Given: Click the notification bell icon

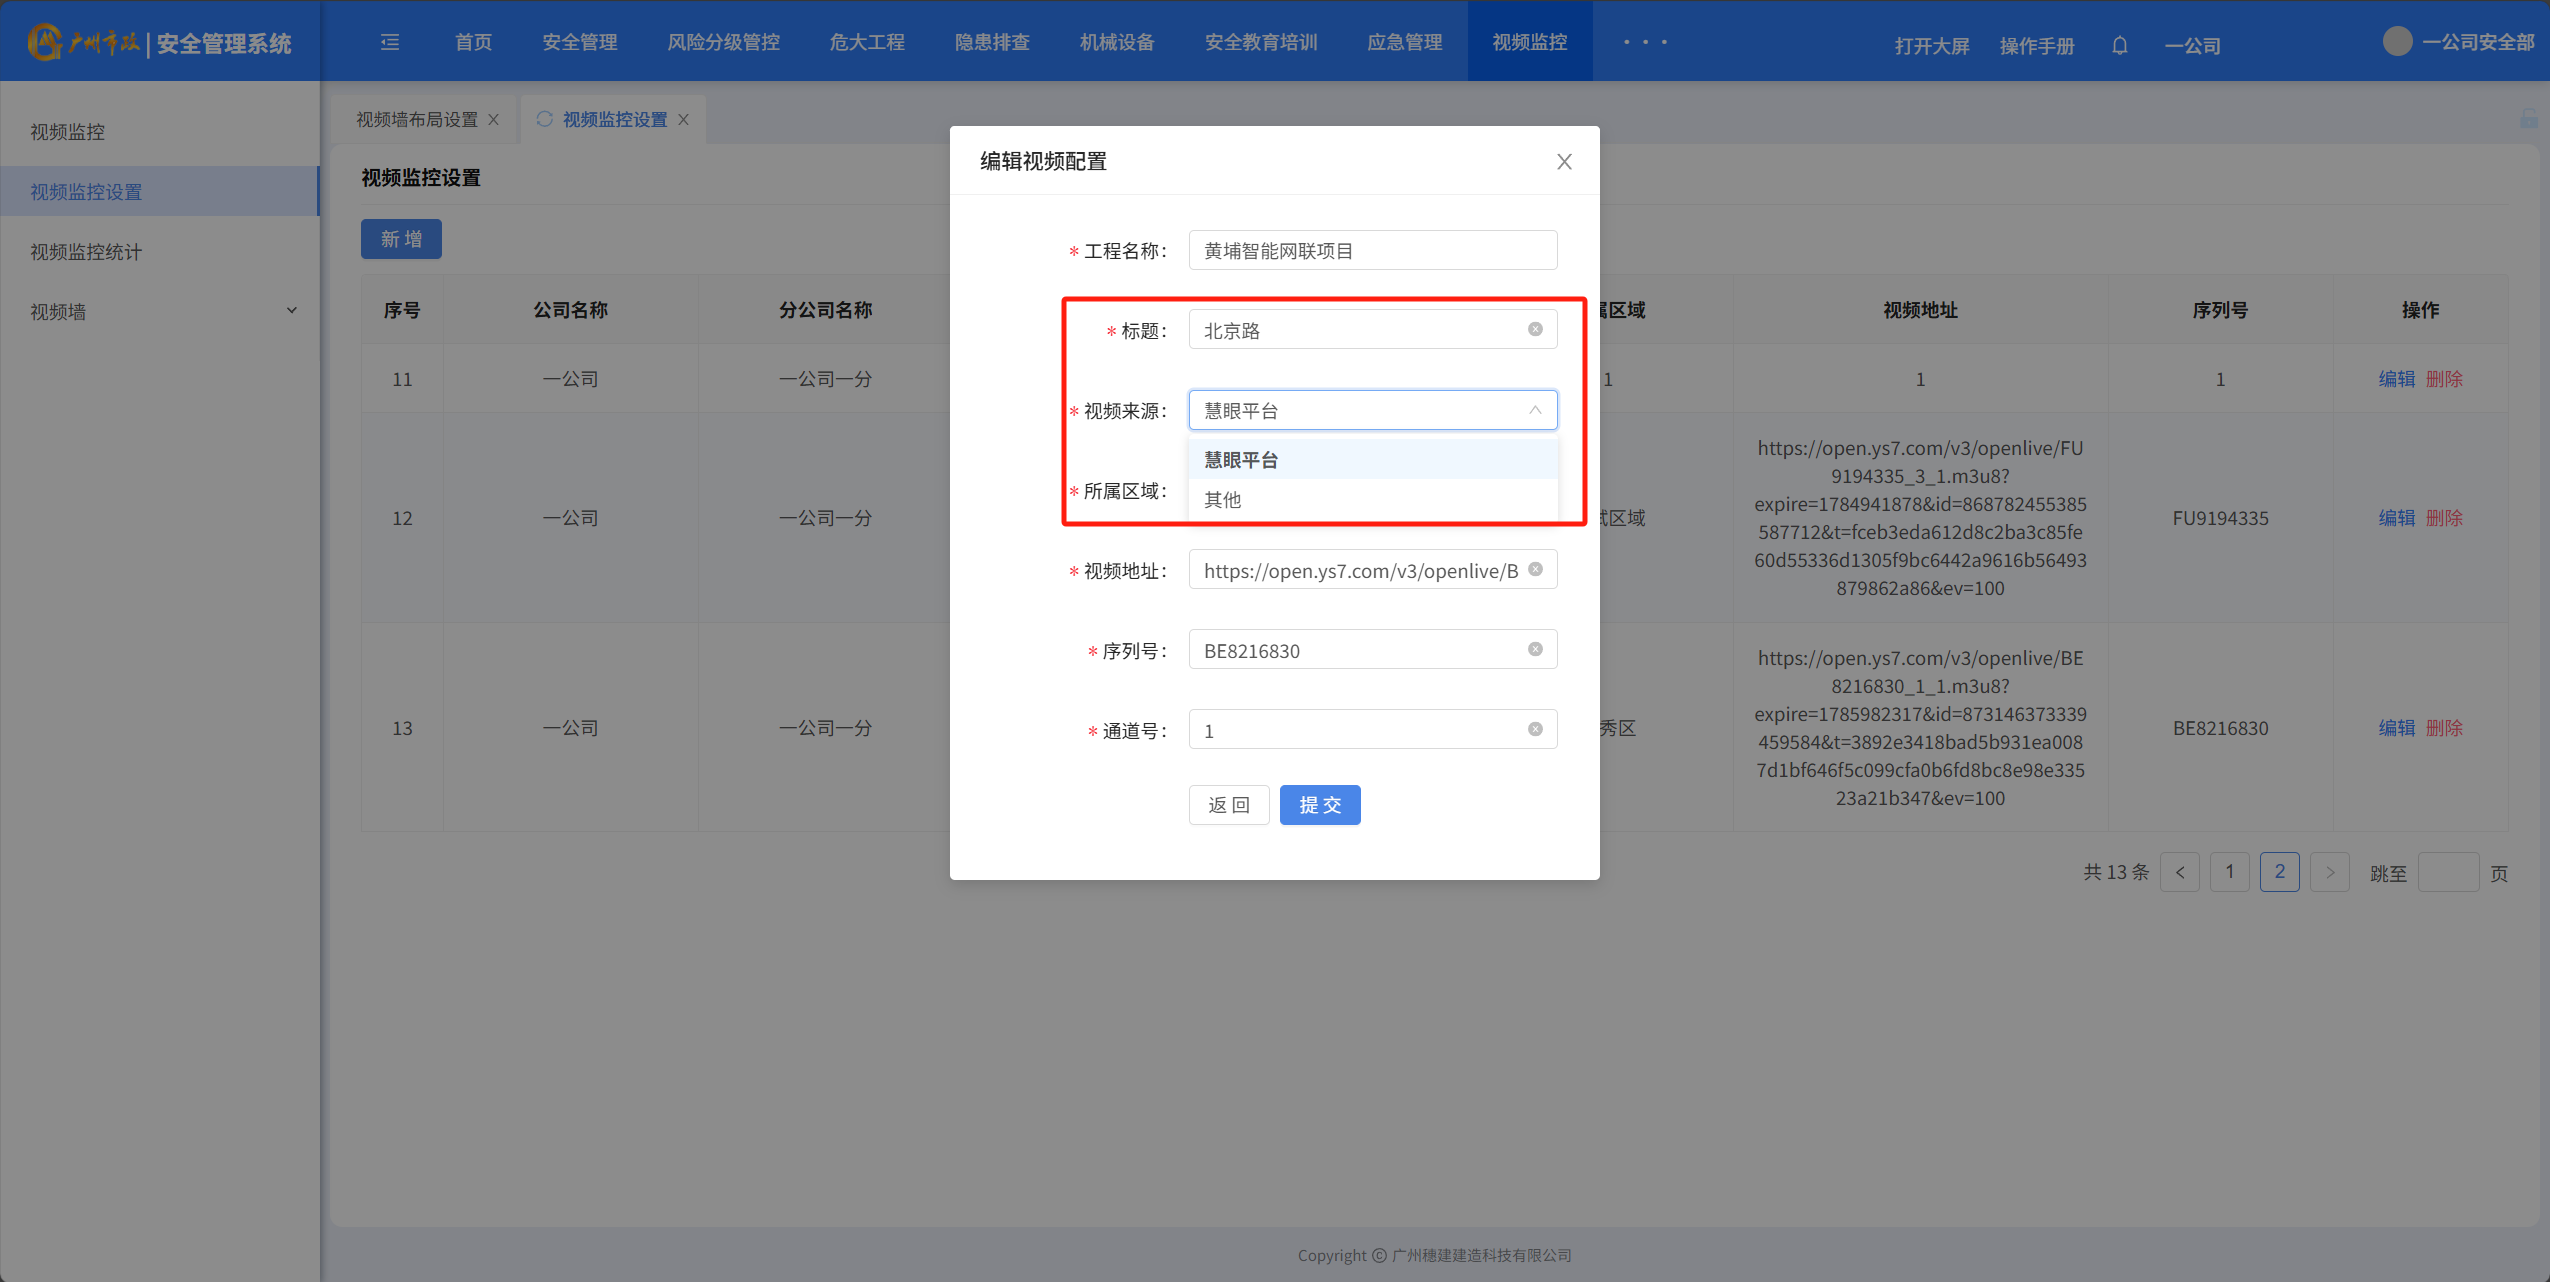Looking at the screenshot, I should click(2119, 46).
